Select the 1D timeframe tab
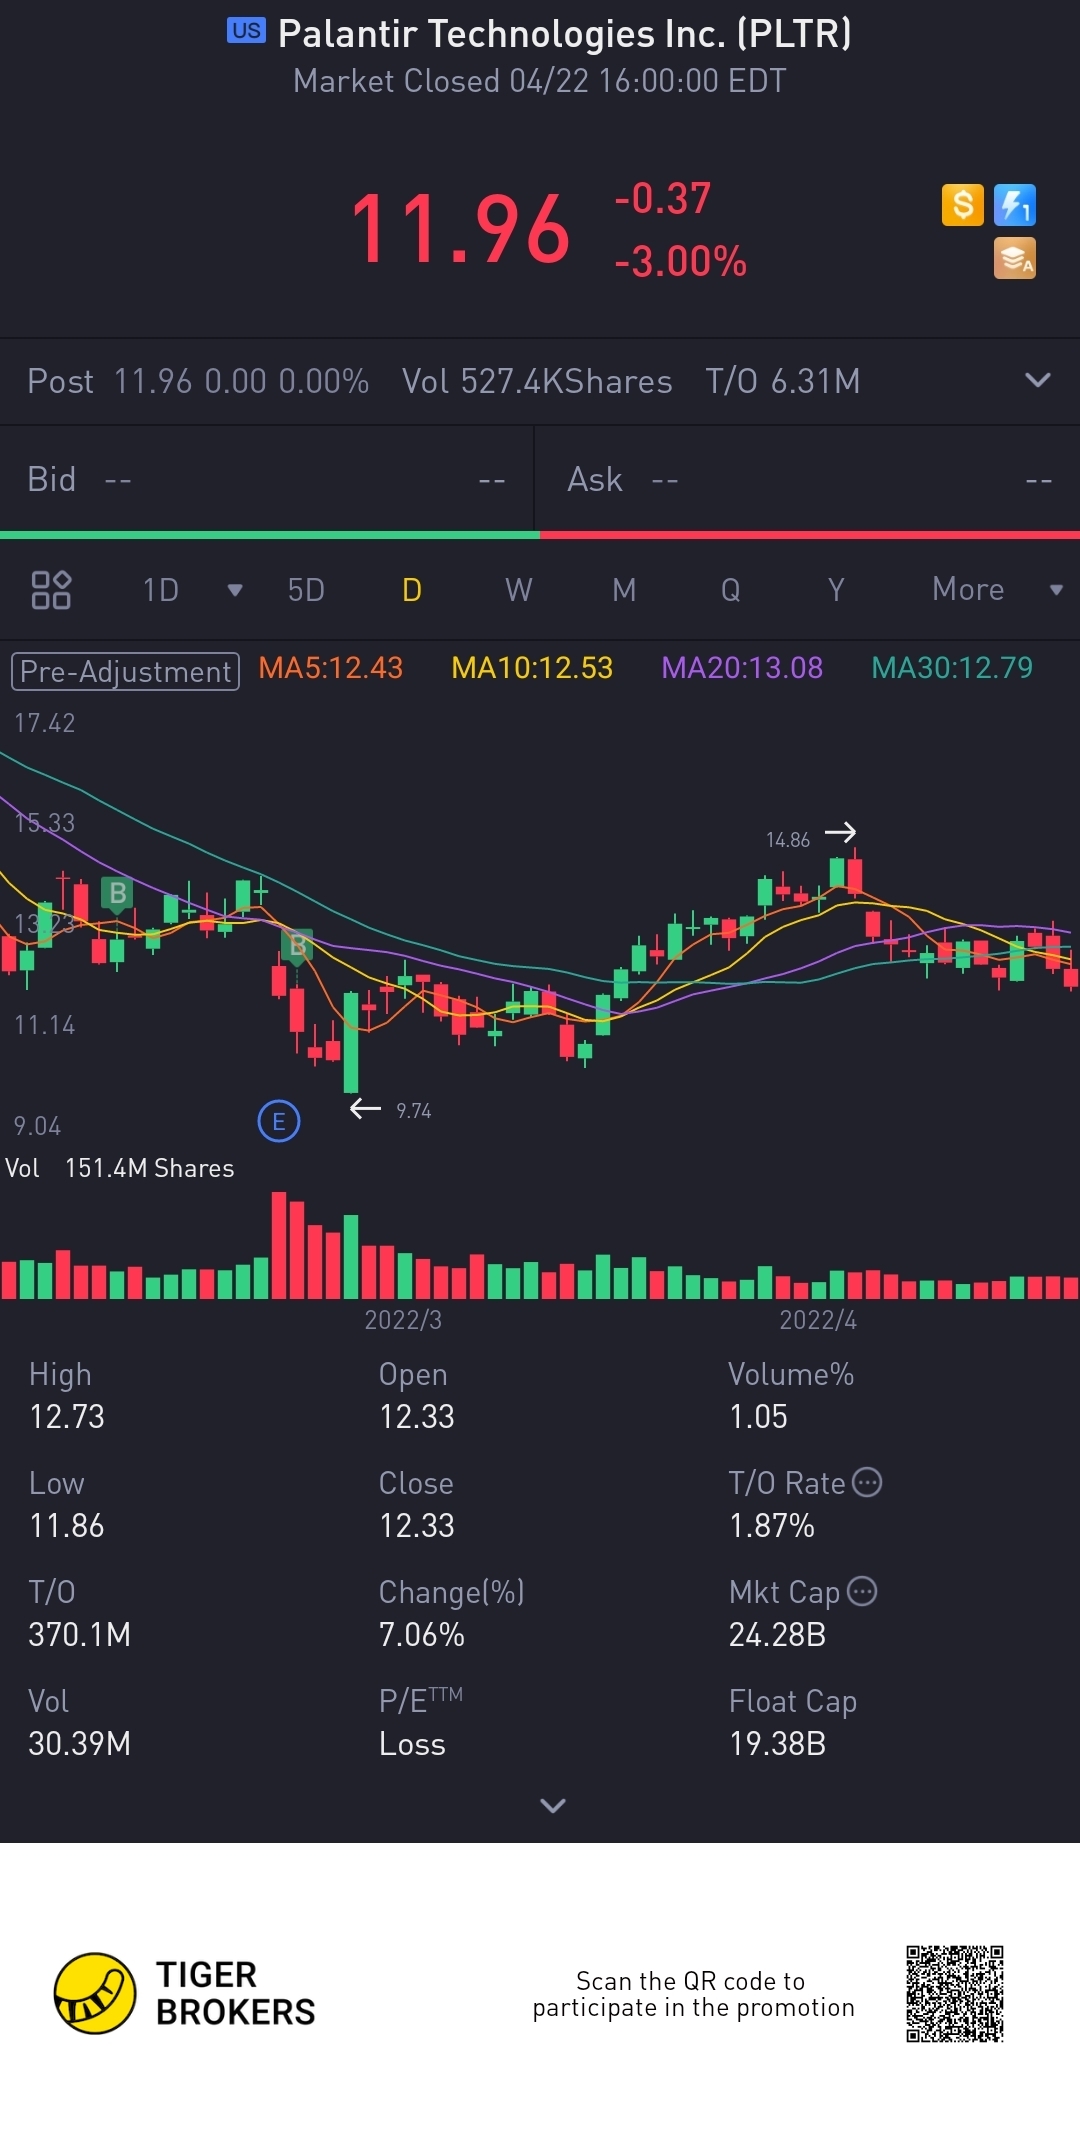 [x=161, y=590]
